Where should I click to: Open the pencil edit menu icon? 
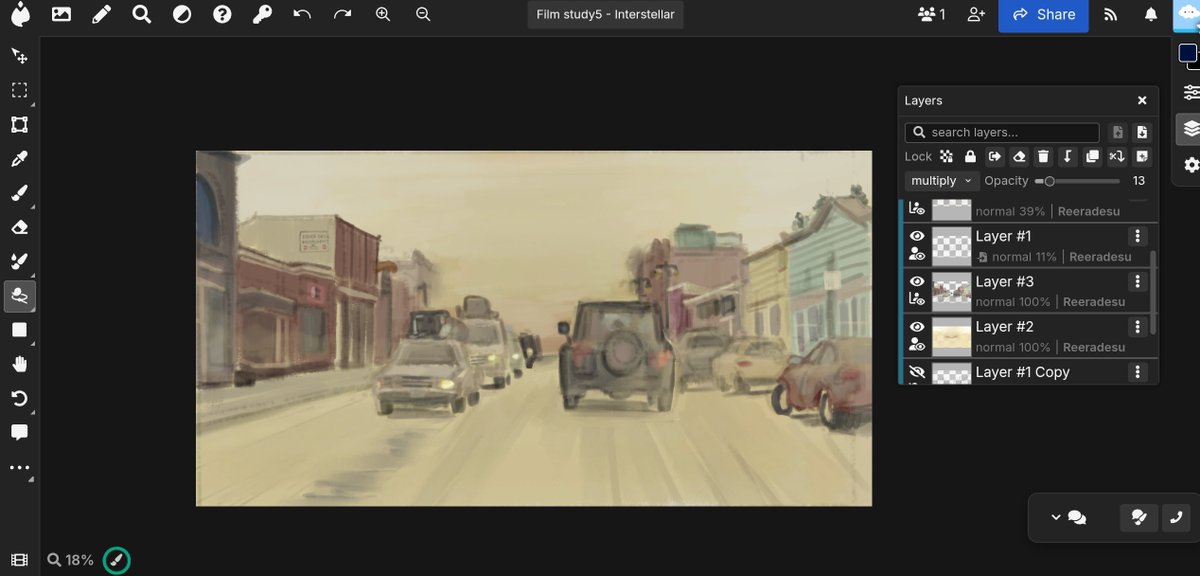click(x=101, y=15)
